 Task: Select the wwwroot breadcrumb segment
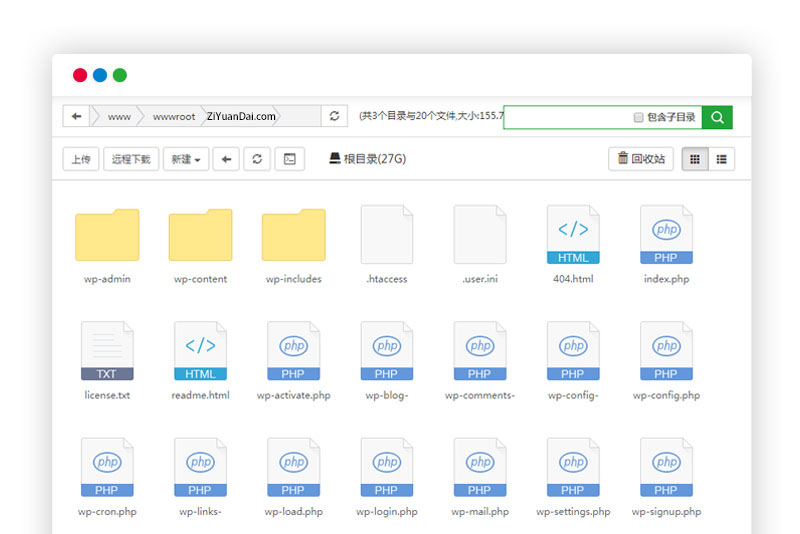click(x=173, y=117)
